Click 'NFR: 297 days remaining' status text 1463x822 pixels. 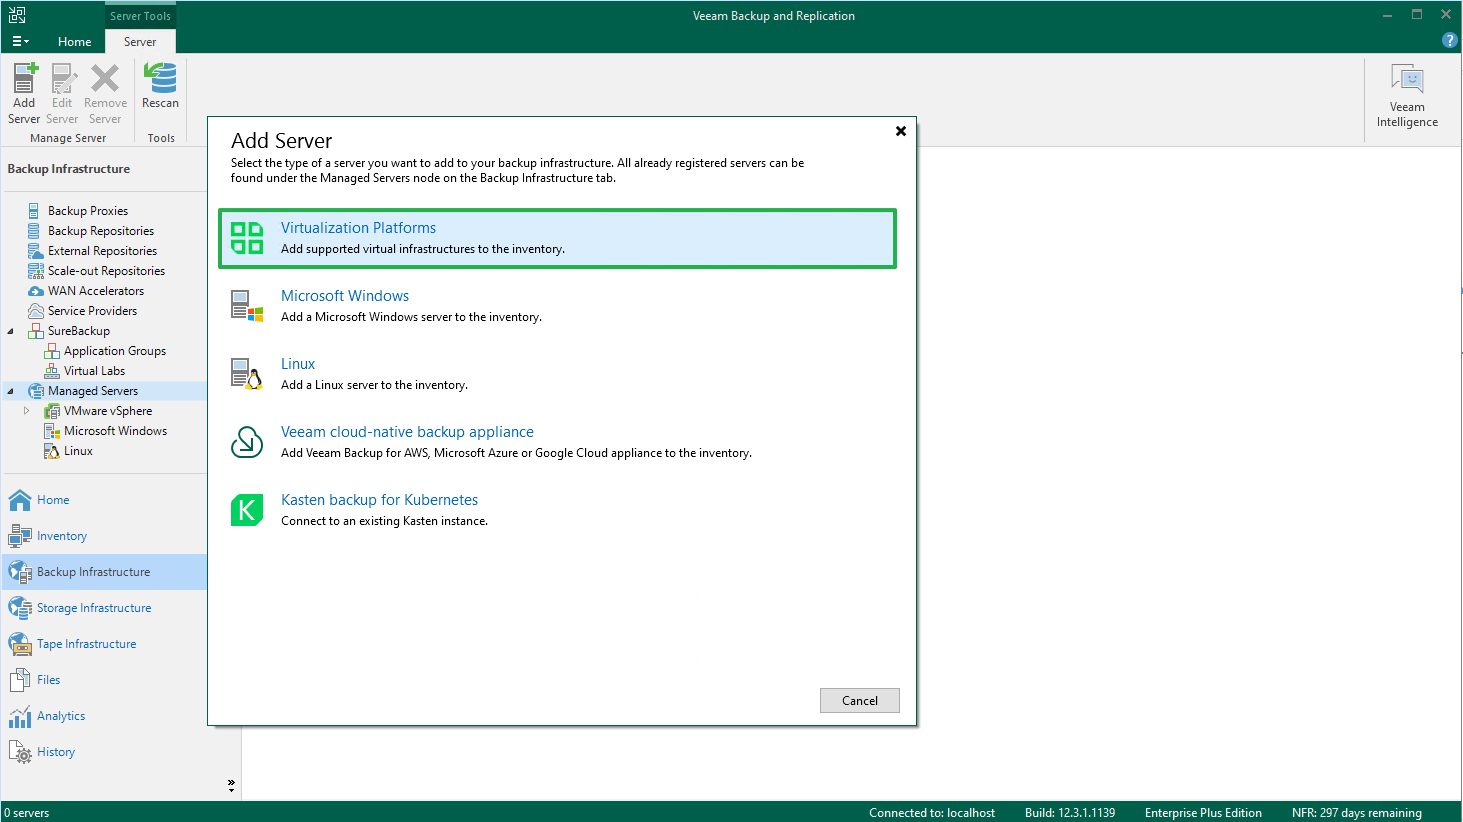(1356, 813)
